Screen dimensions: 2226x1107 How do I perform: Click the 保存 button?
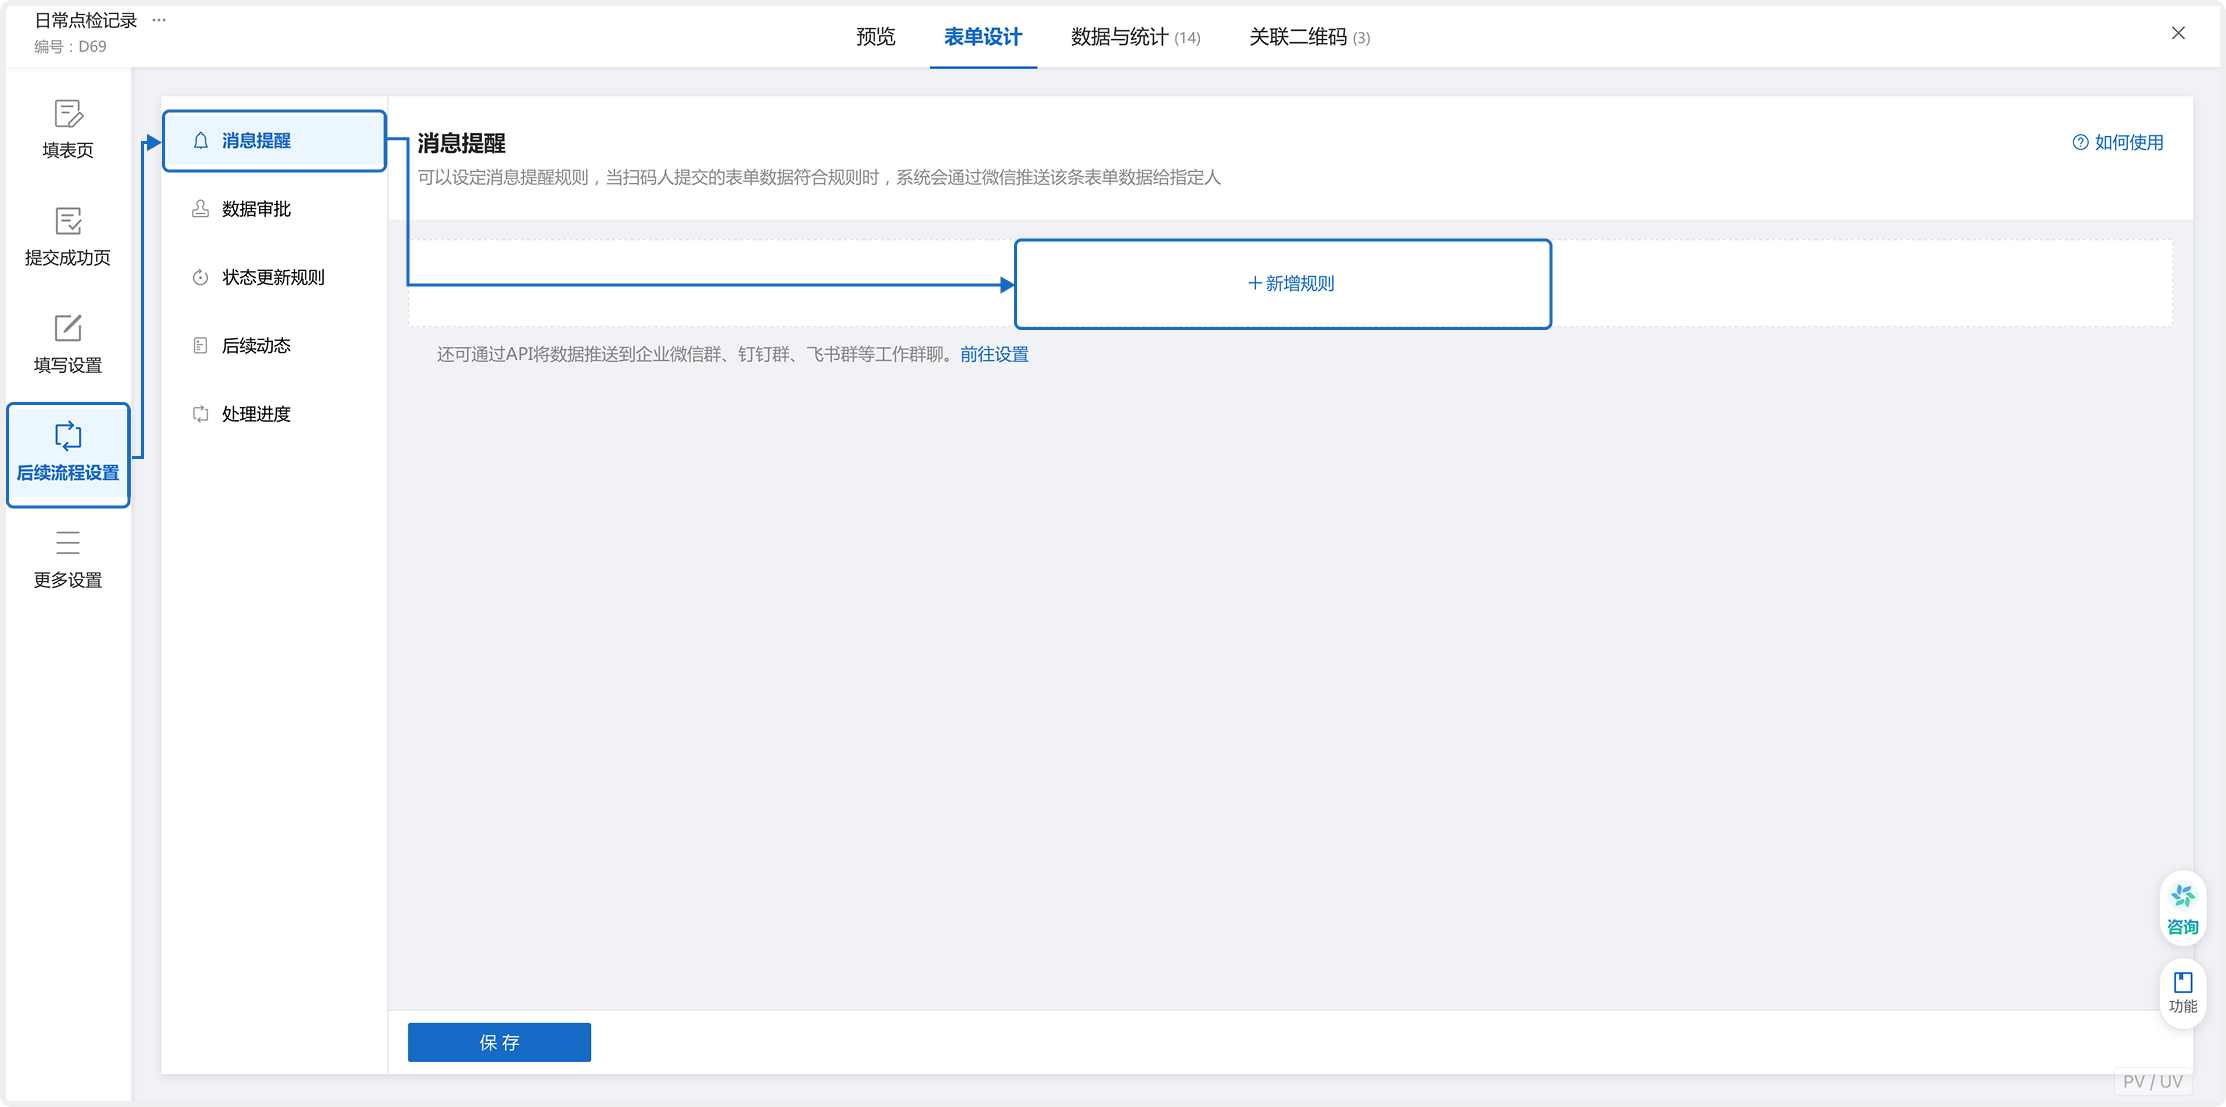coord(498,1042)
